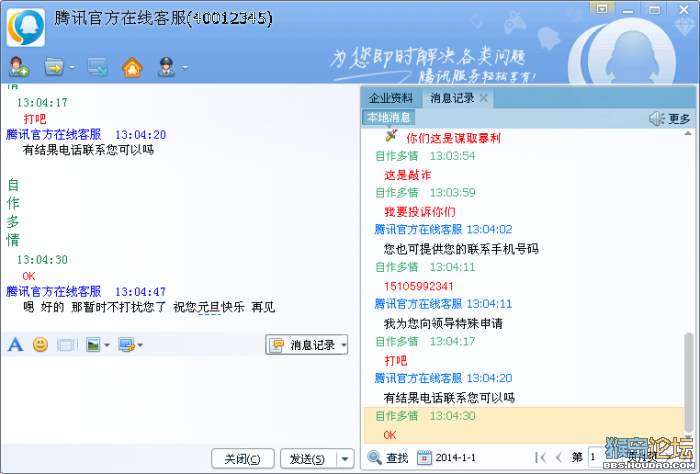700x474 pixels.
Task: Click the chat message 有结果电话联系您可以吗 in left pane
Action: click(88, 150)
